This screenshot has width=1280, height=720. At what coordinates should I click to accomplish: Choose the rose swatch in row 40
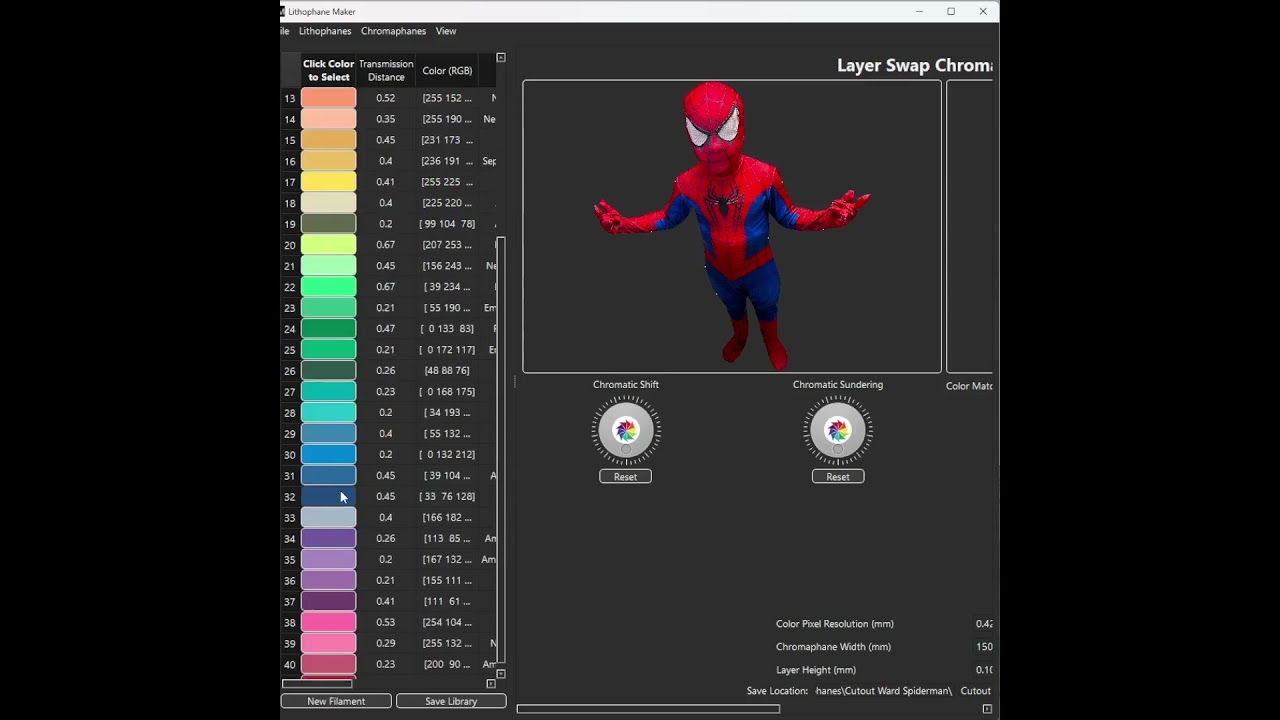(328, 665)
